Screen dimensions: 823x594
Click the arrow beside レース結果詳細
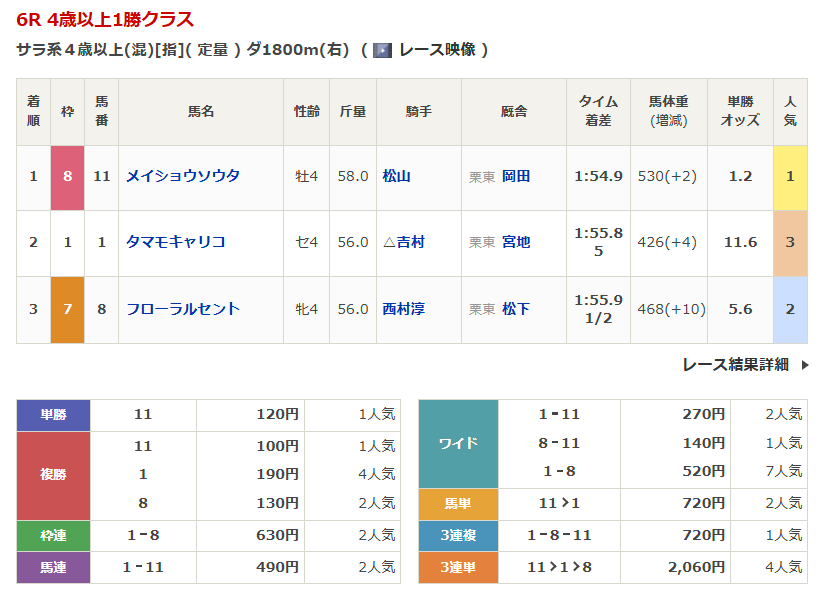(805, 365)
